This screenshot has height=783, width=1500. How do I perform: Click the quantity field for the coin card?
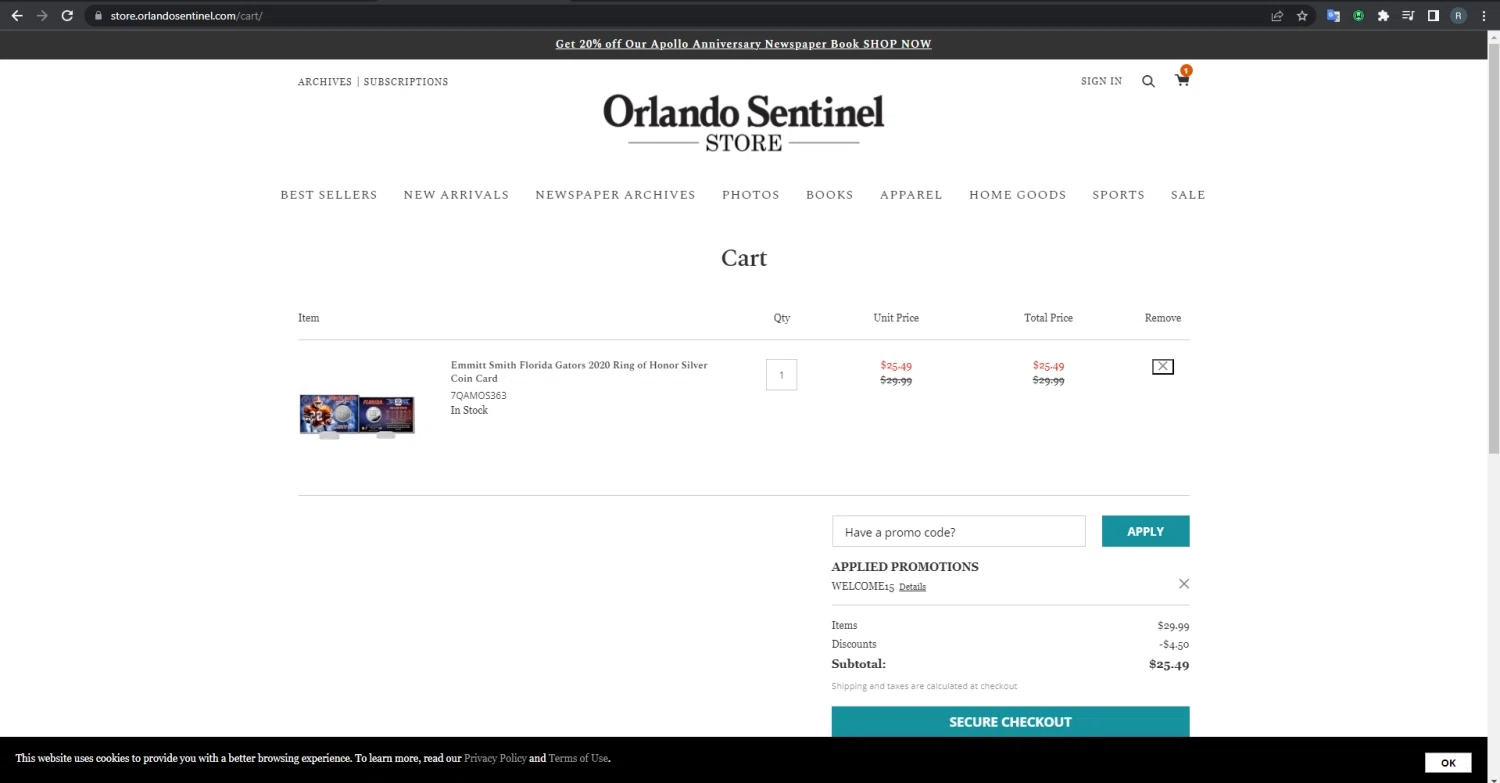[x=781, y=375]
